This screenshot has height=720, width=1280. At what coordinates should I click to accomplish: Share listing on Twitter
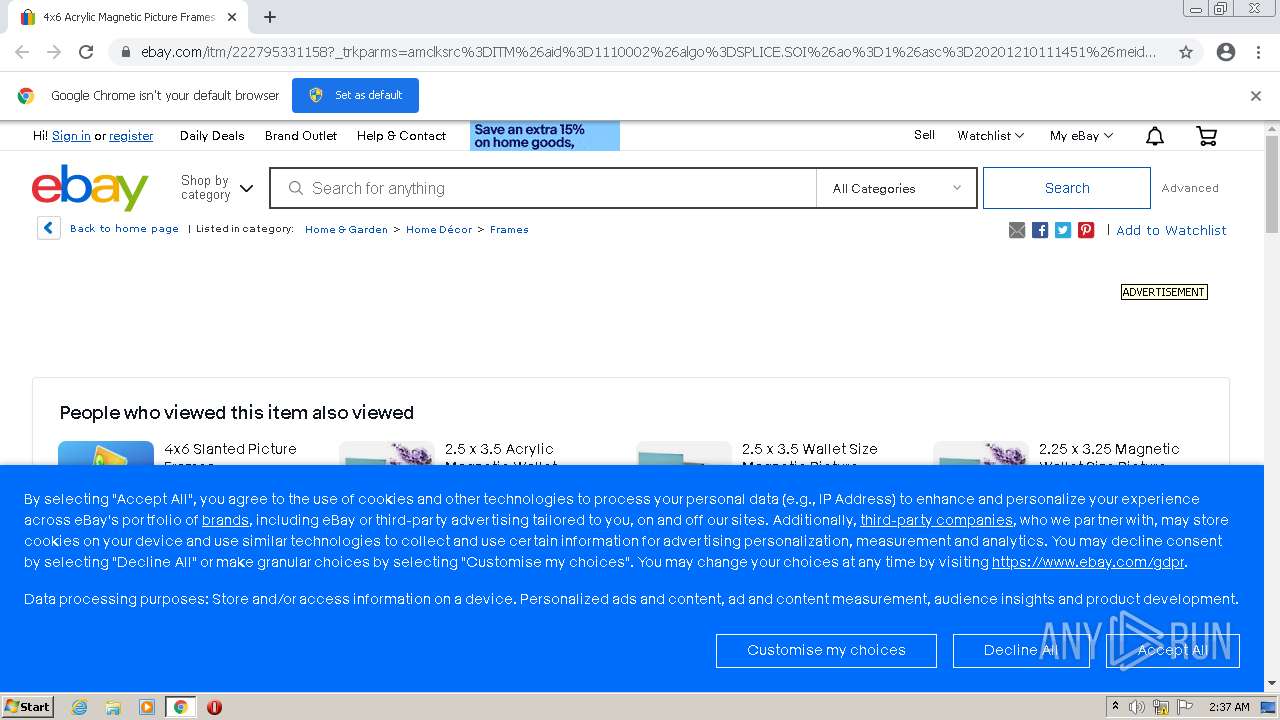[1063, 230]
